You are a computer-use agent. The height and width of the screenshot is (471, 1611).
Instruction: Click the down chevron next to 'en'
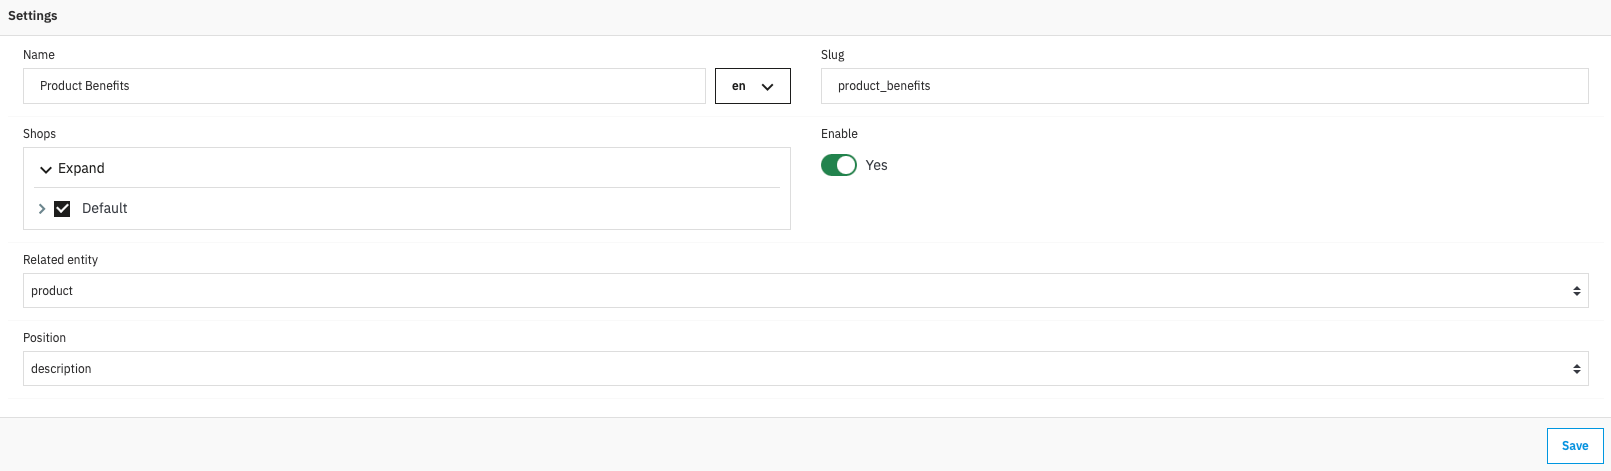point(768,87)
